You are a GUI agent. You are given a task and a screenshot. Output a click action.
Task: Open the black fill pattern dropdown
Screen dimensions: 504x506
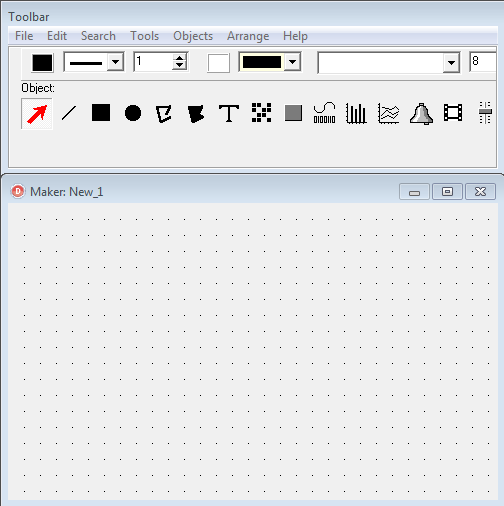click(x=292, y=62)
